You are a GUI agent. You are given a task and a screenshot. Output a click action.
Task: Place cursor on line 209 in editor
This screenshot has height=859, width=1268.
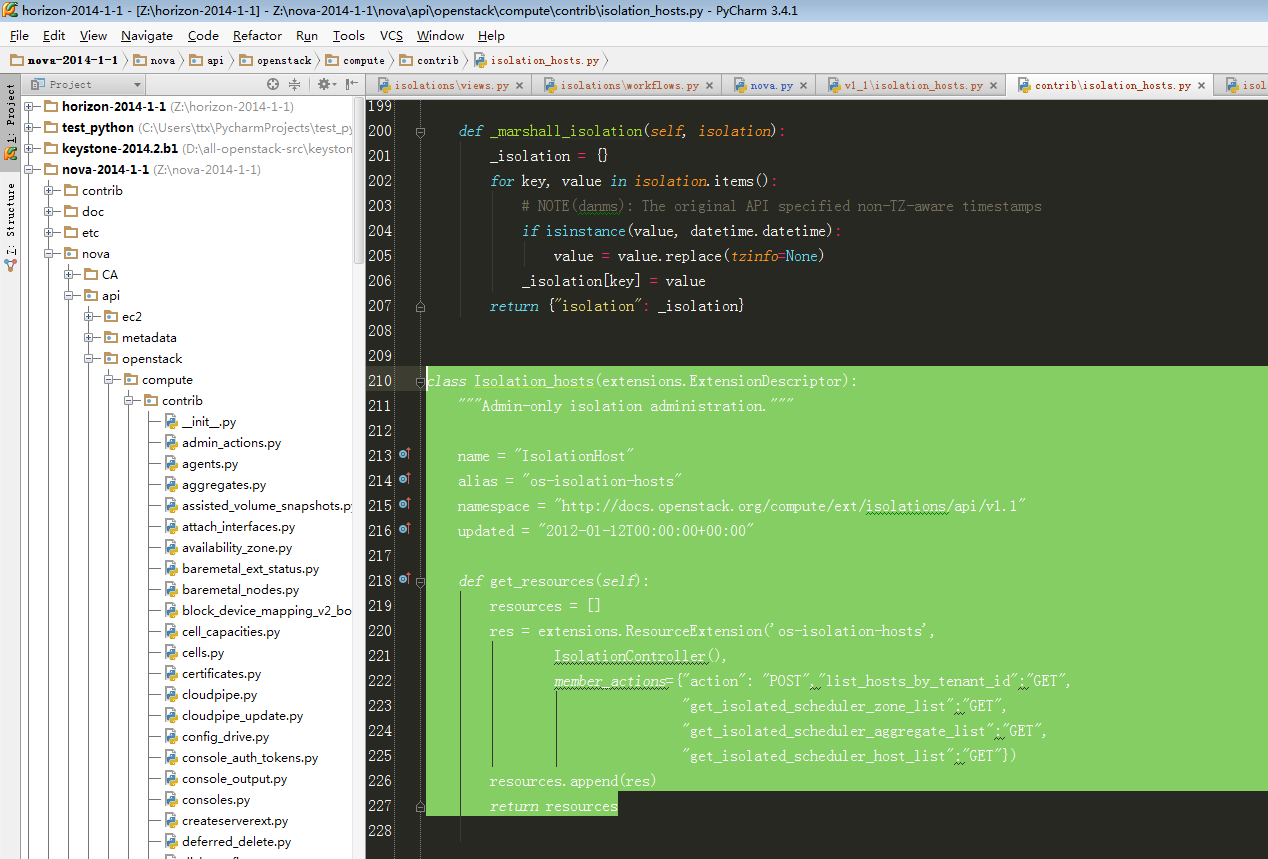(847, 356)
